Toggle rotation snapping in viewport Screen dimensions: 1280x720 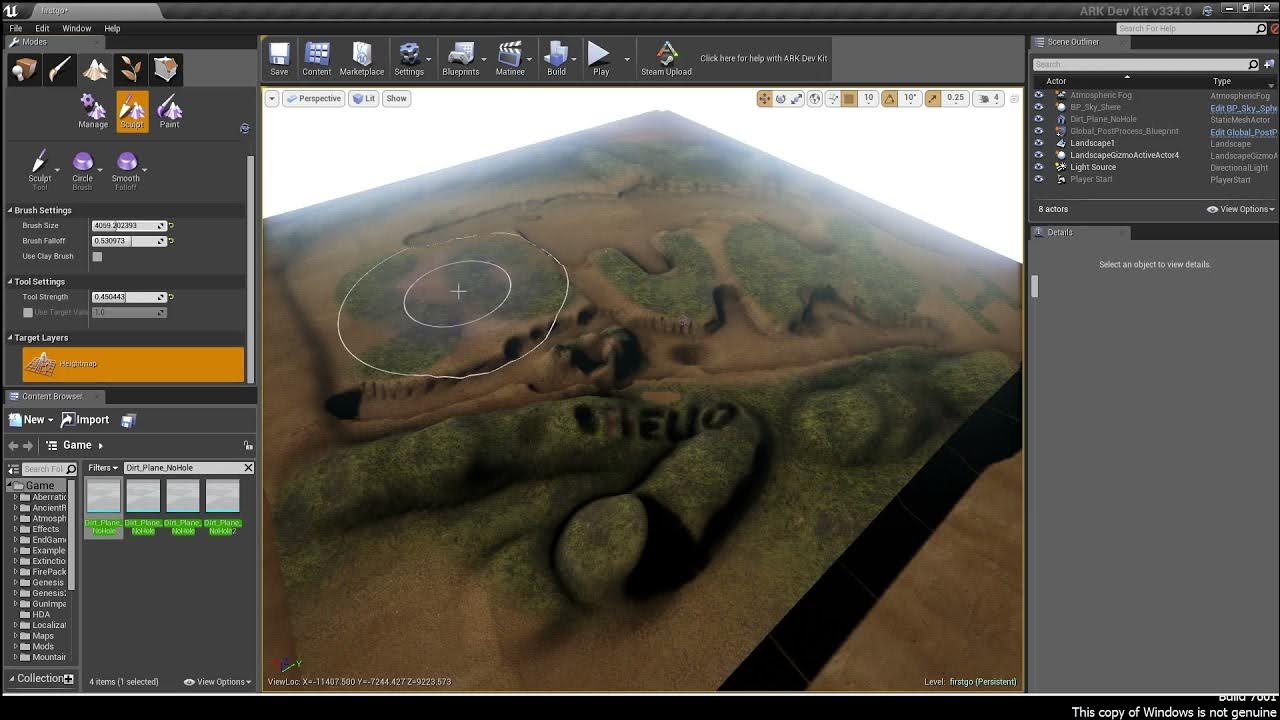click(x=889, y=98)
